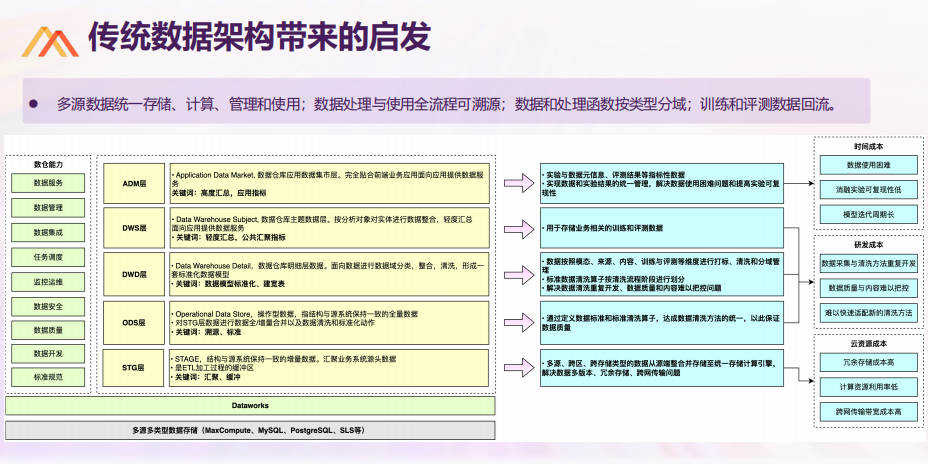
Task: Click the 模型迭代周期长 box
Action: click(x=869, y=214)
